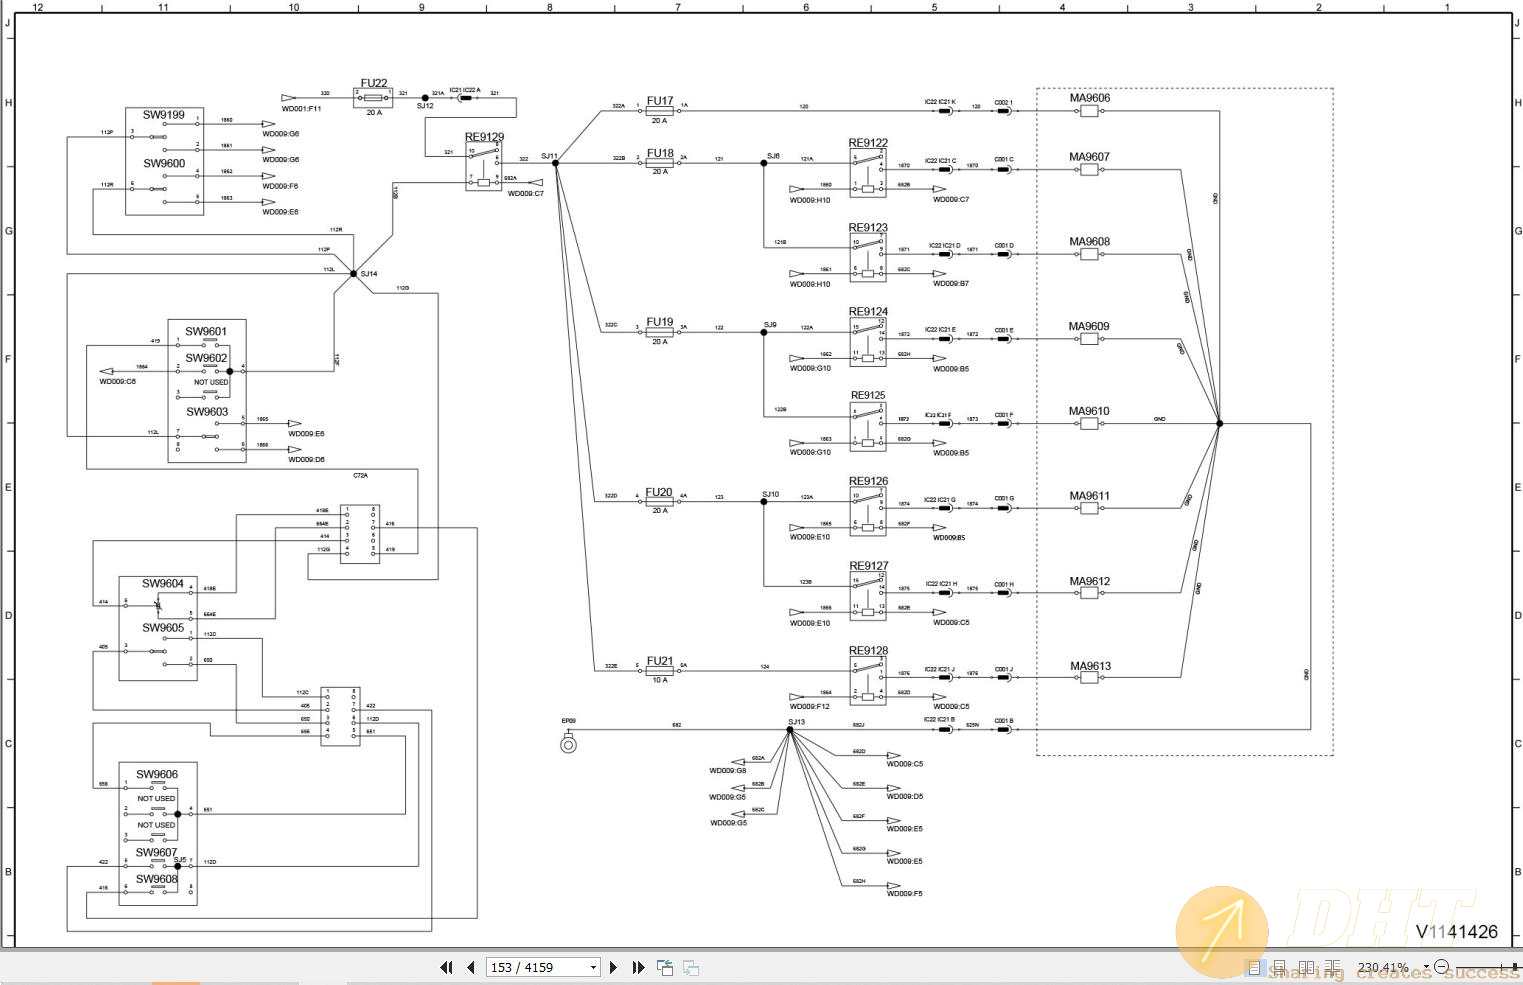Viewport: 1523px width, 985px height.
Task: Click the SW9605 switch label
Action: click(x=163, y=628)
